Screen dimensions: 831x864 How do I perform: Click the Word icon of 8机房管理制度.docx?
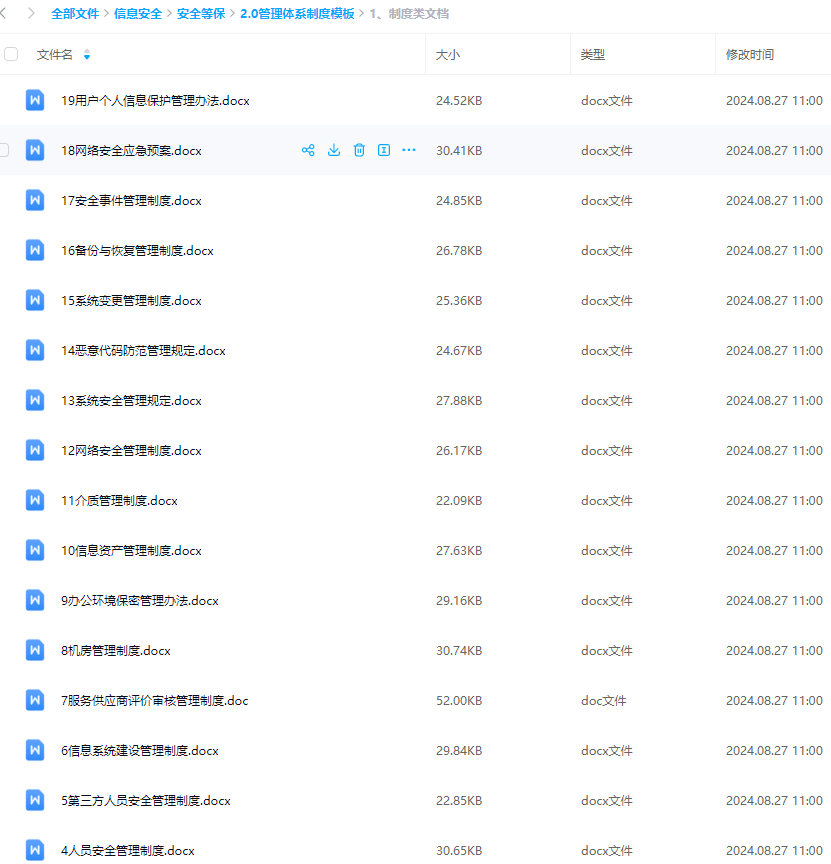tap(35, 650)
